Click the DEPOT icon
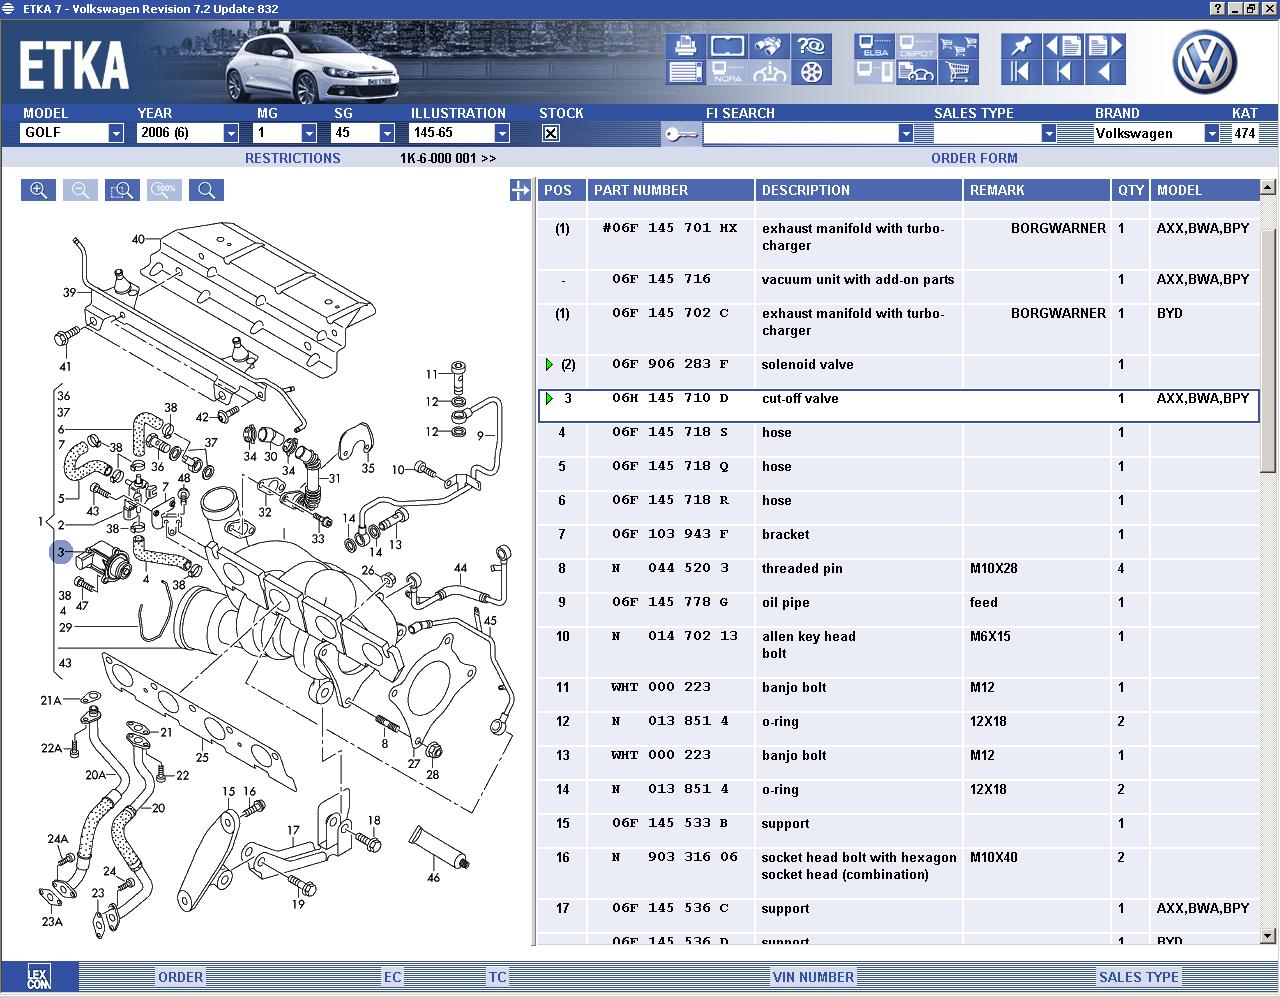The height and width of the screenshot is (998, 1280). click(916, 46)
